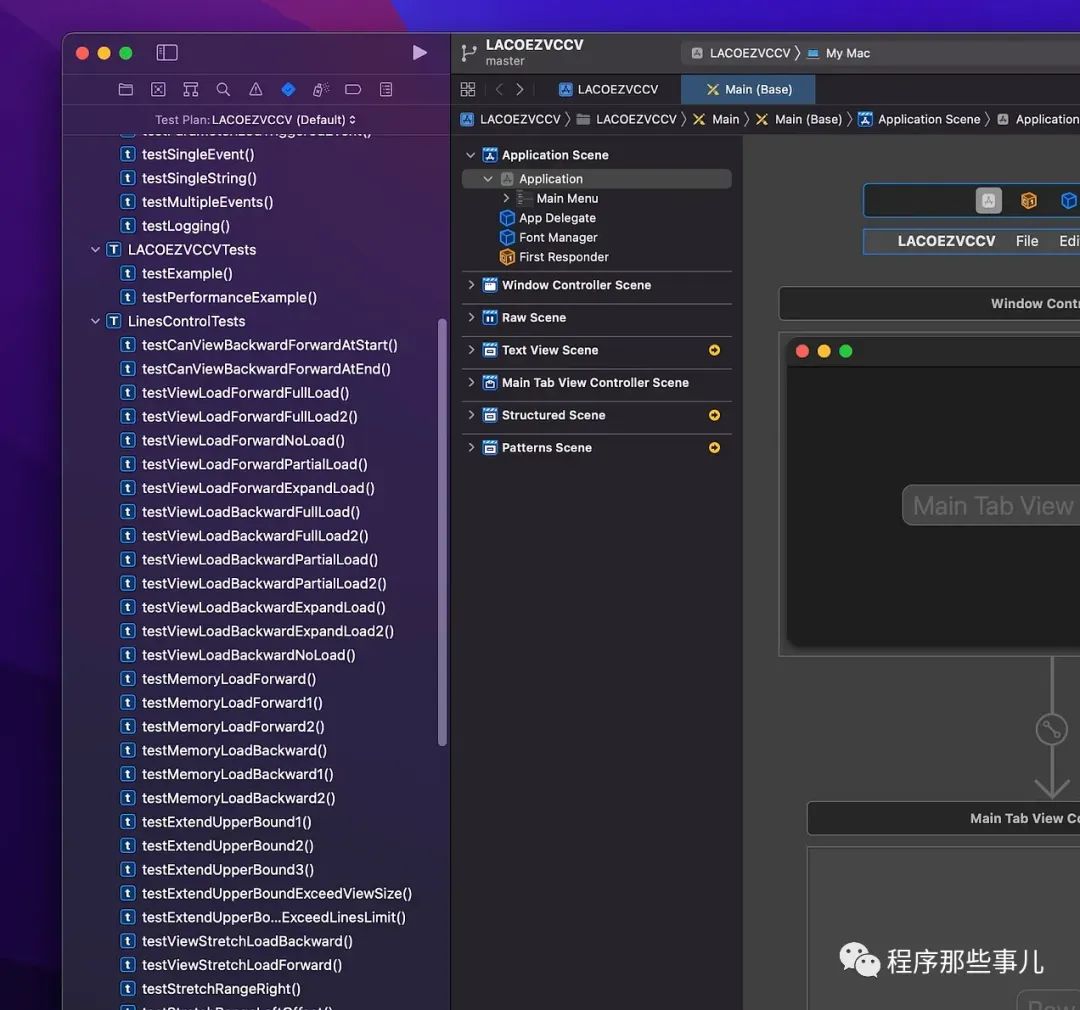Expand the Structured Scene

pyautogui.click(x=471, y=414)
